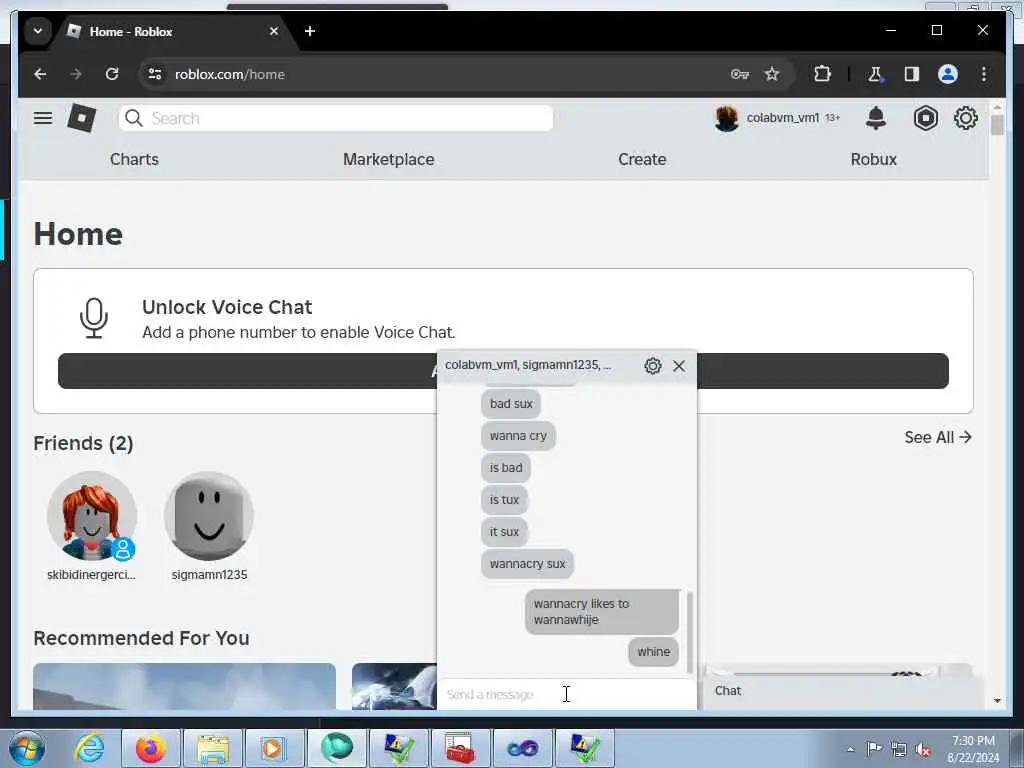Open chat window settings gear
The height and width of the screenshot is (768, 1024).
652,366
